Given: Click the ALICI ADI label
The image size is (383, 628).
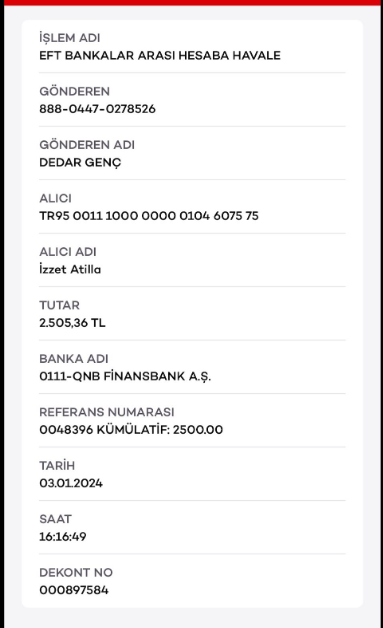Looking at the screenshot, I should point(68,252).
